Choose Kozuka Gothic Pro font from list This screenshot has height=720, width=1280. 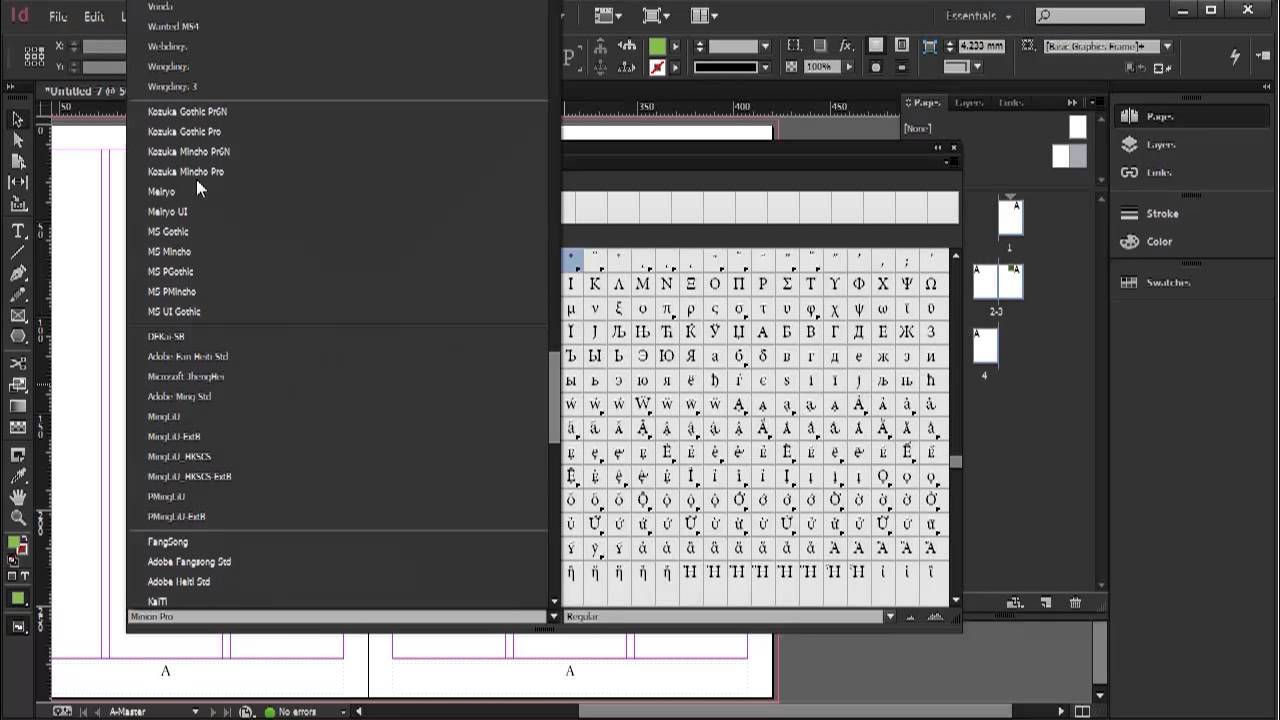[184, 132]
